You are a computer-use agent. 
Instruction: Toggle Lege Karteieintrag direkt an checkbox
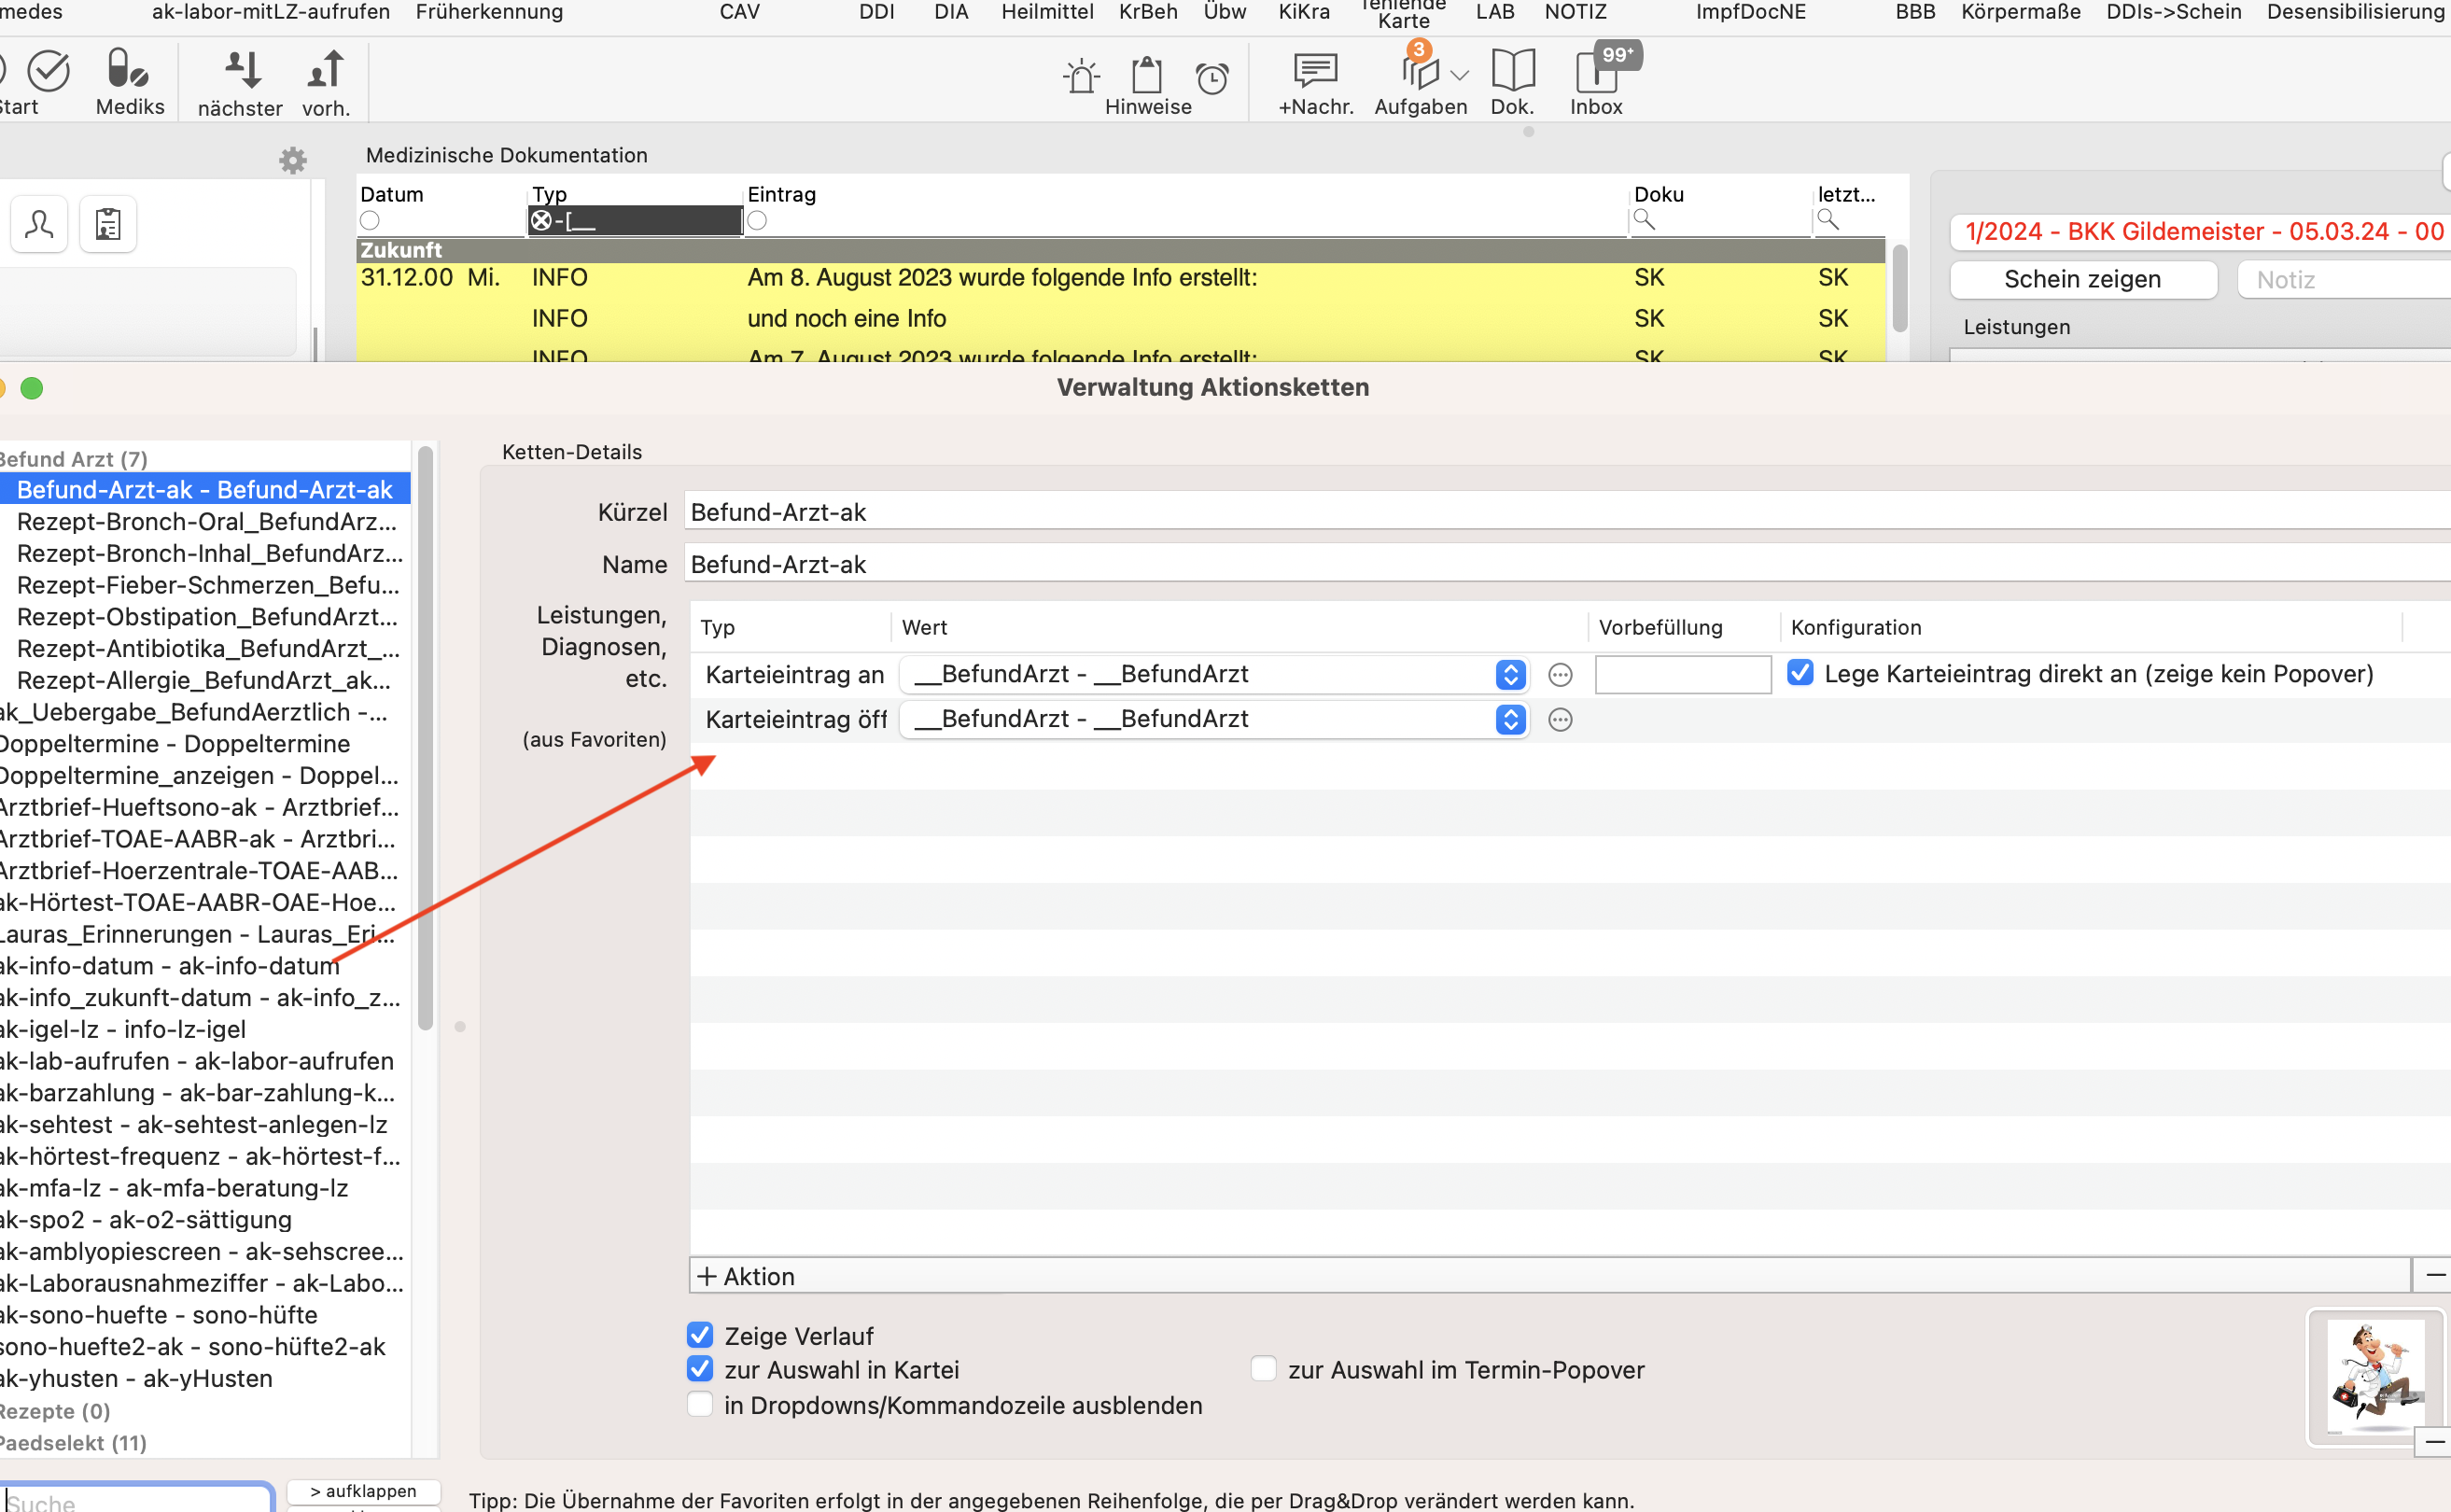pos(1800,673)
